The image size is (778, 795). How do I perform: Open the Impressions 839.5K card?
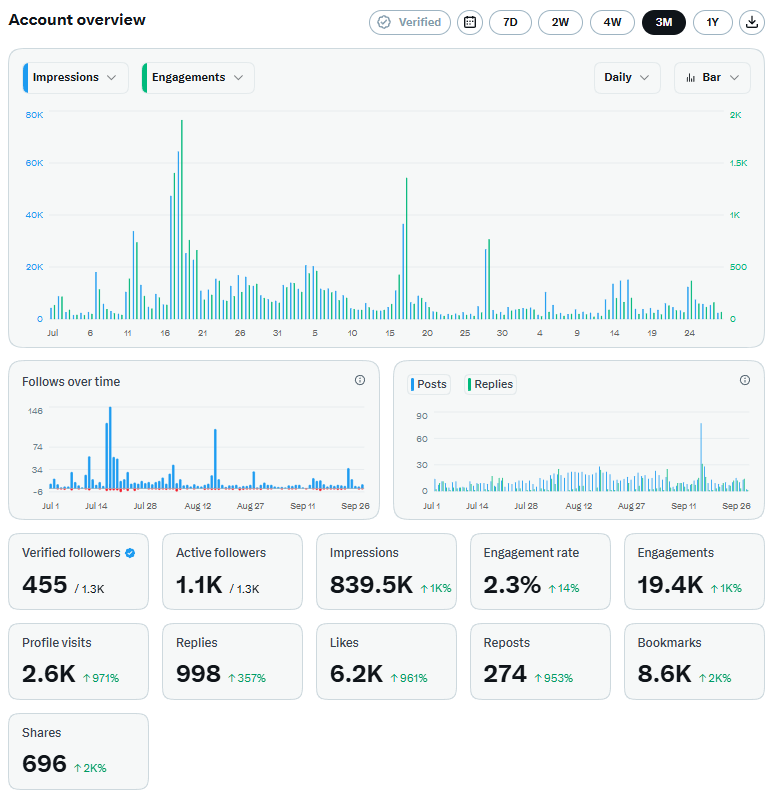click(x=386, y=571)
